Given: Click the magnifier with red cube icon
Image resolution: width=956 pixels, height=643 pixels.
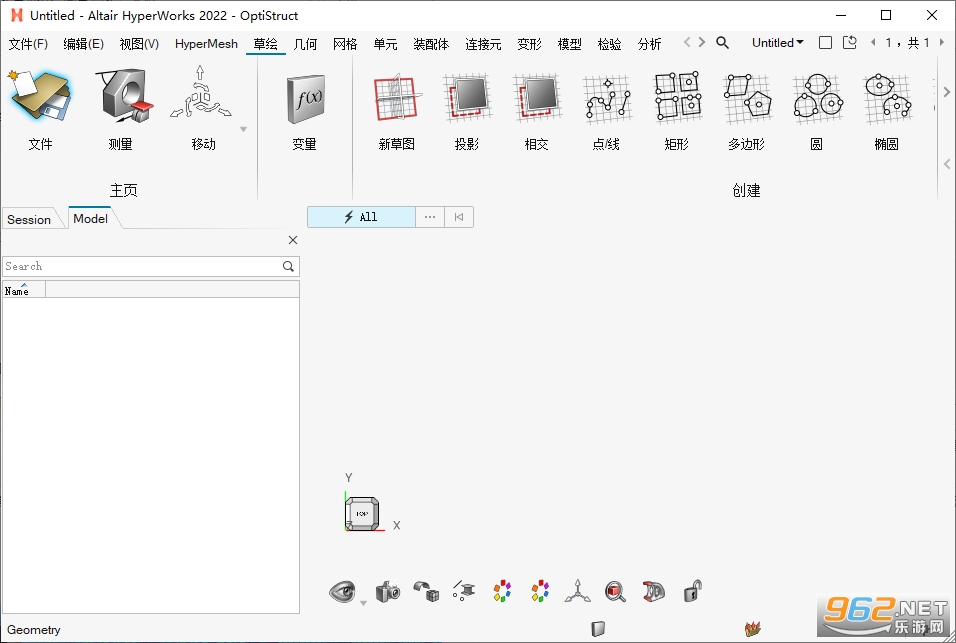Looking at the screenshot, I should tap(615, 591).
